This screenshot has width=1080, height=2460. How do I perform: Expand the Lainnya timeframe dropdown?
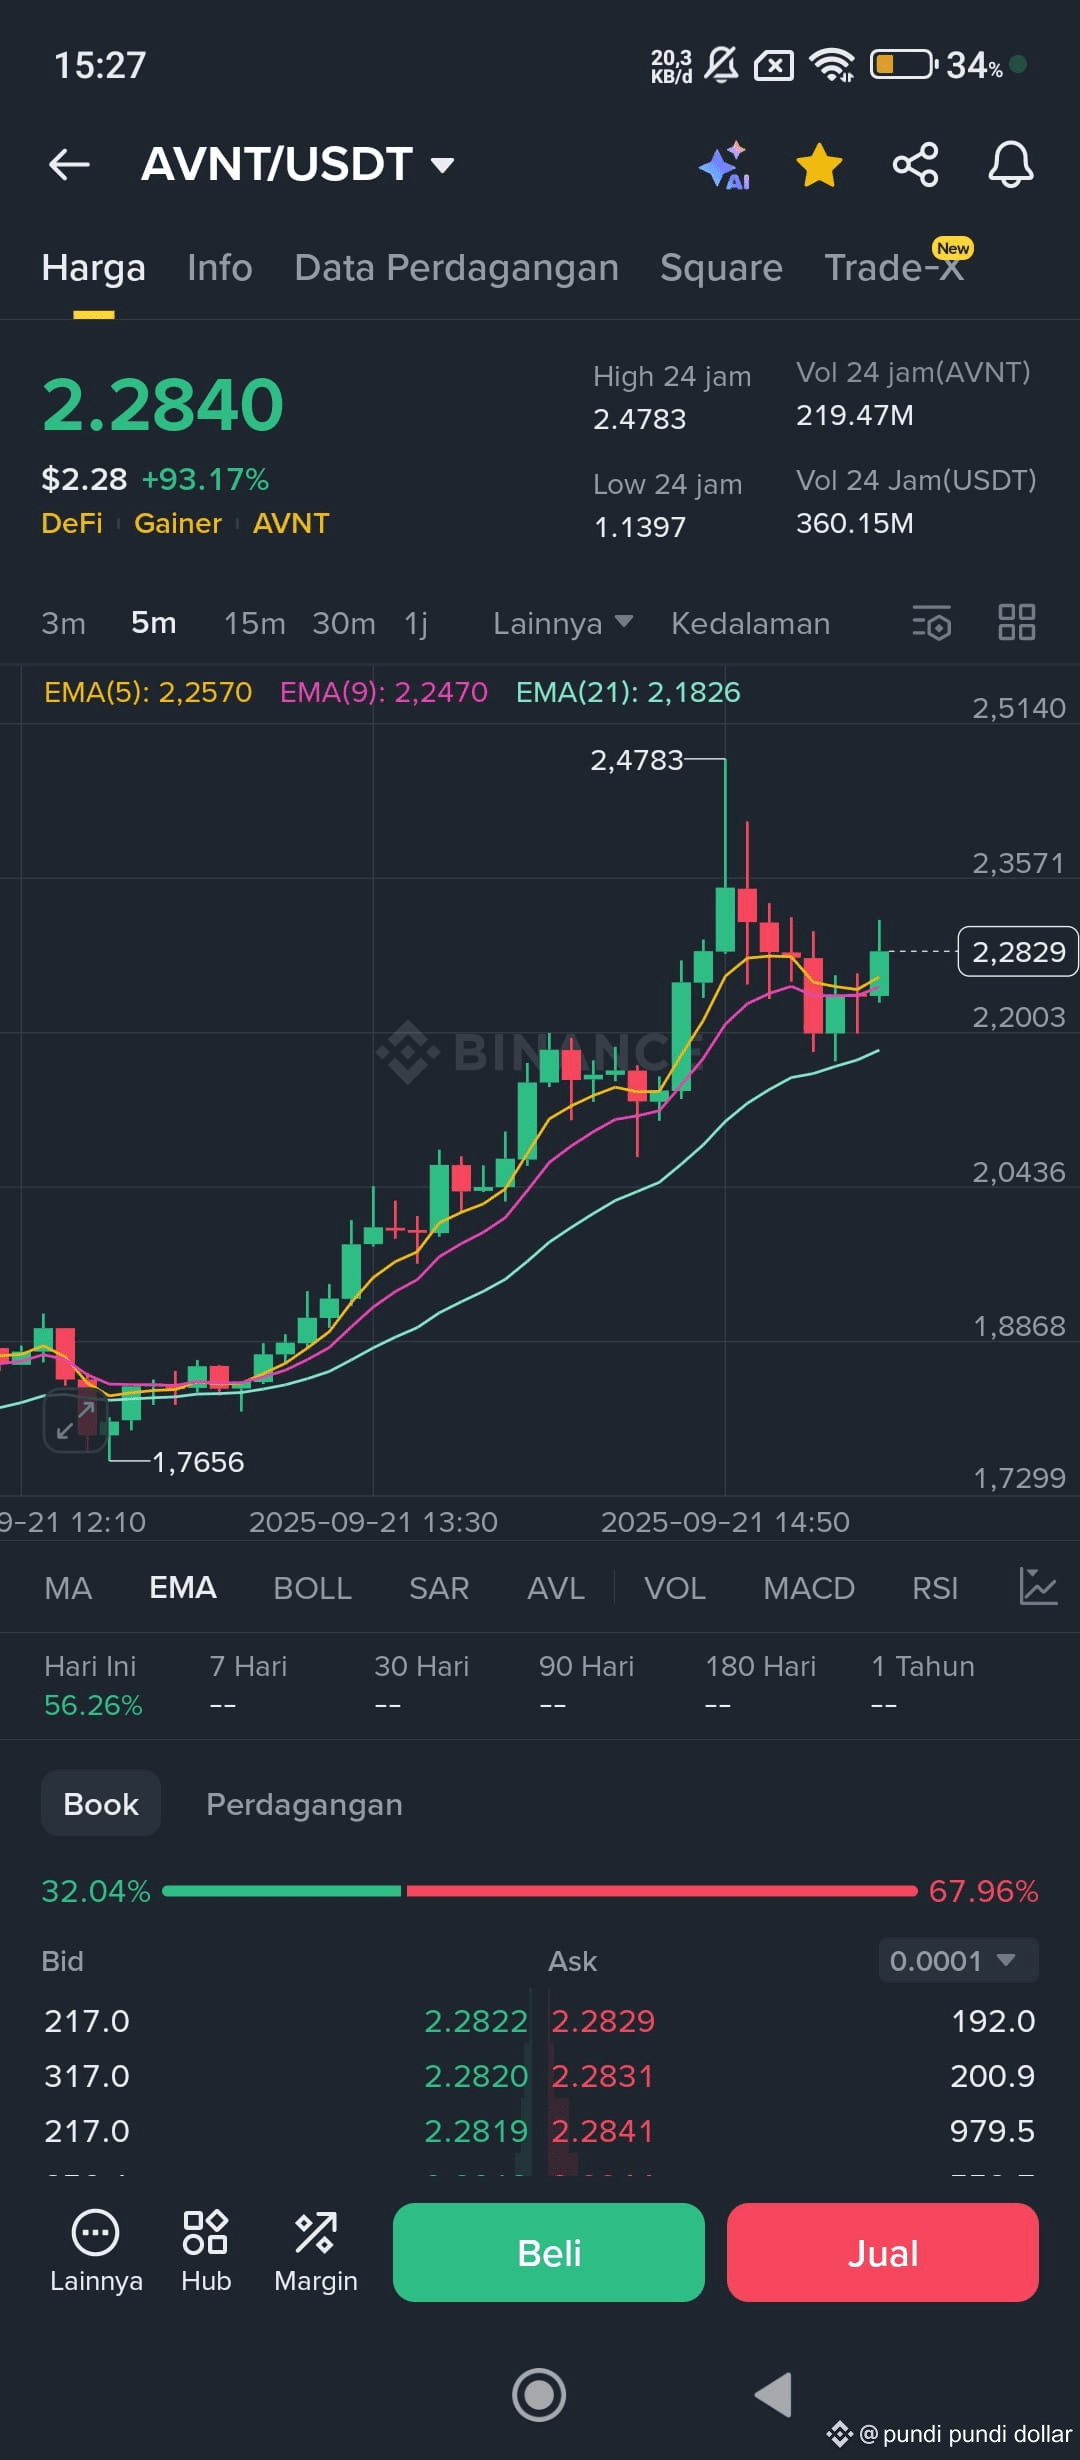click(x=563, y=623)
